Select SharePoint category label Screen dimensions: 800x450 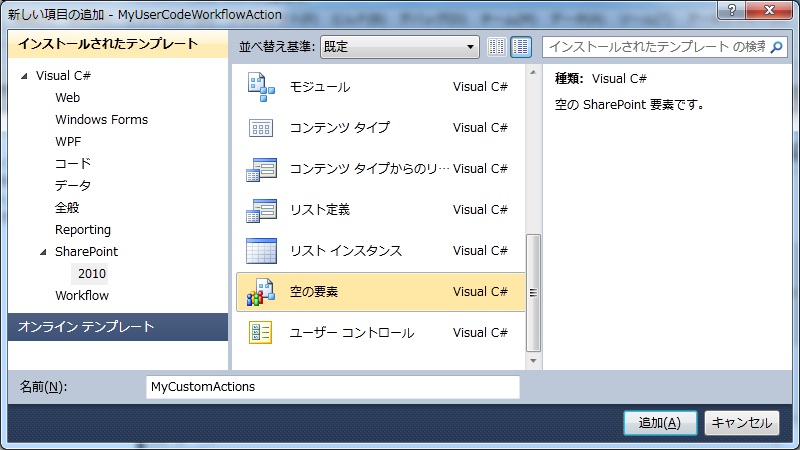click(x=86, y=252)
